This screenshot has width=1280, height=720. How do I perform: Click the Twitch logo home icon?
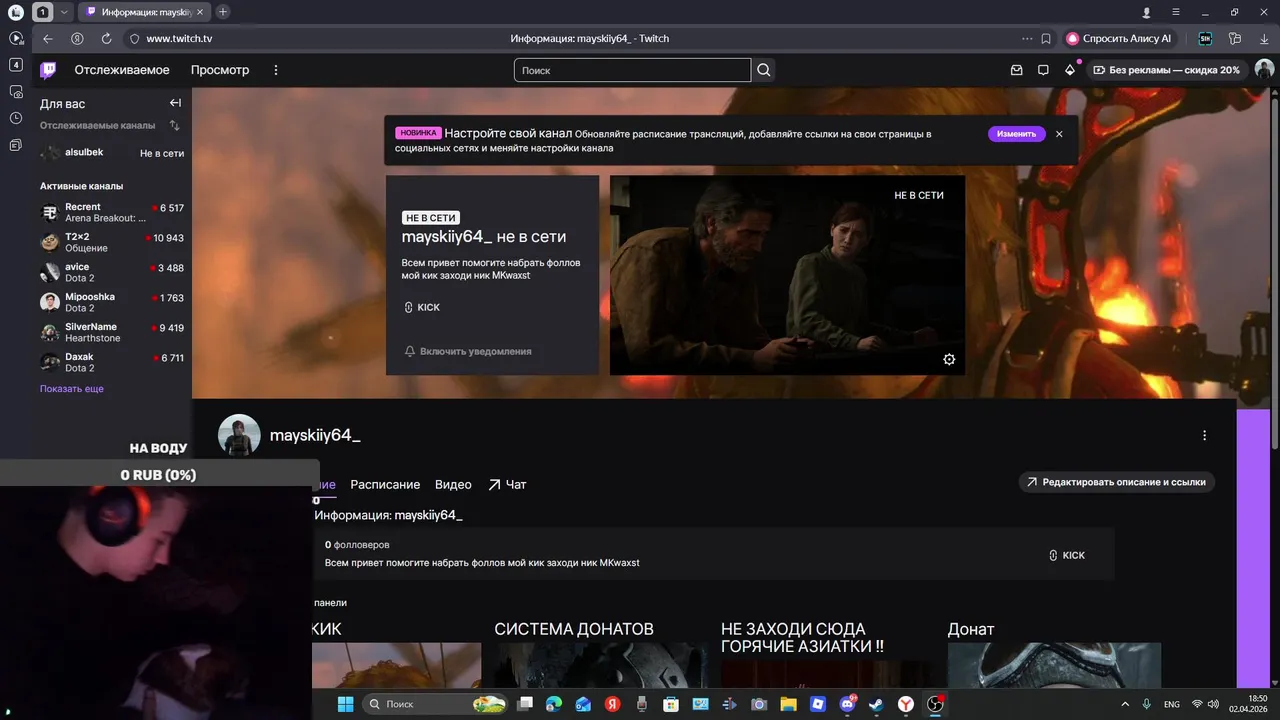pyautogui.click(x=48, y=70)
